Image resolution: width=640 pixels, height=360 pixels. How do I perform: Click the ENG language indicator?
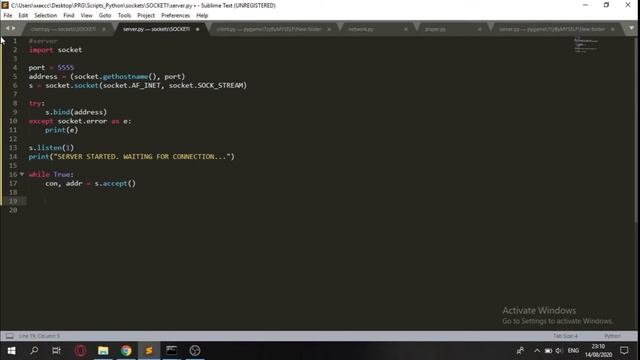(573, 351)
